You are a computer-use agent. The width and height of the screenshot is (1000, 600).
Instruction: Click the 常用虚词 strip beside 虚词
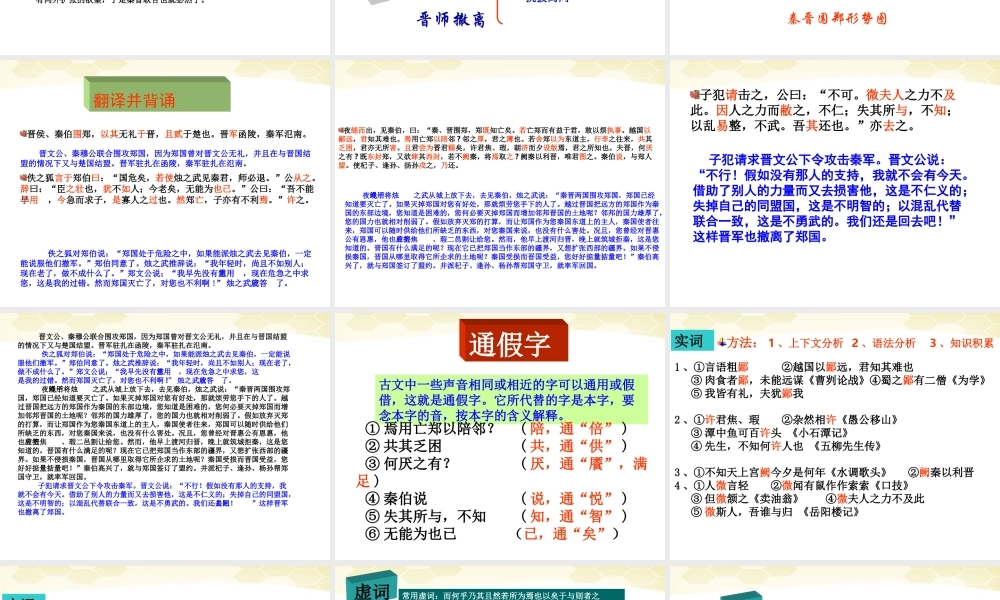click(x=510, y=596)
